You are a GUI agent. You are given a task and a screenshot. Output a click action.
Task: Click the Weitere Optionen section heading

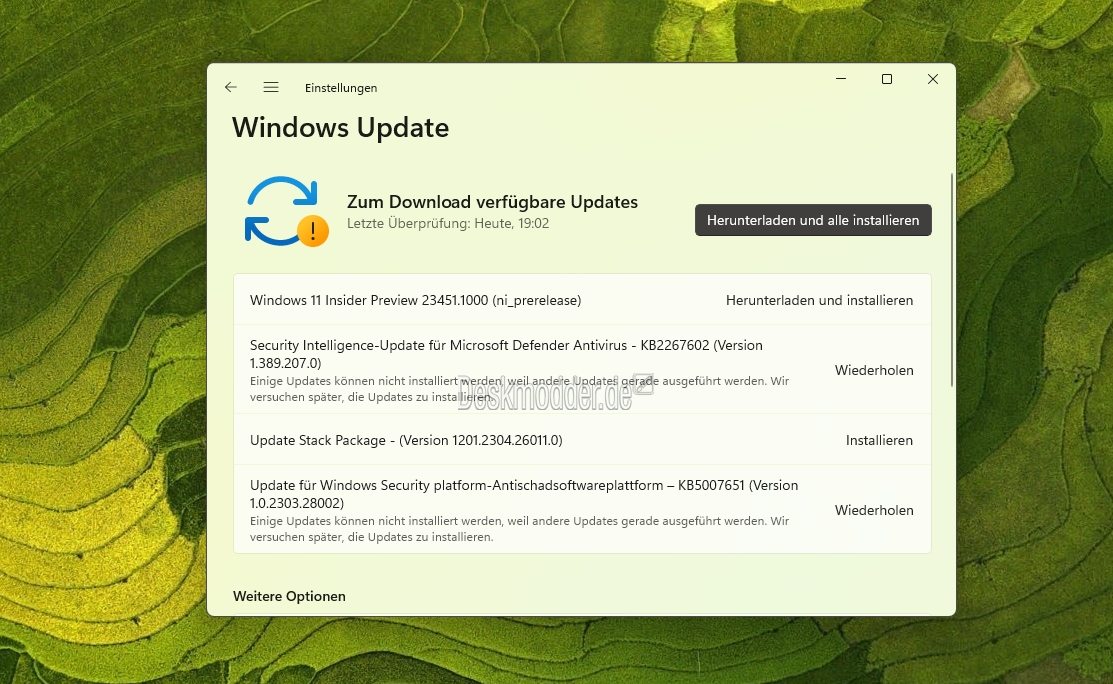[x=289, y=597]
